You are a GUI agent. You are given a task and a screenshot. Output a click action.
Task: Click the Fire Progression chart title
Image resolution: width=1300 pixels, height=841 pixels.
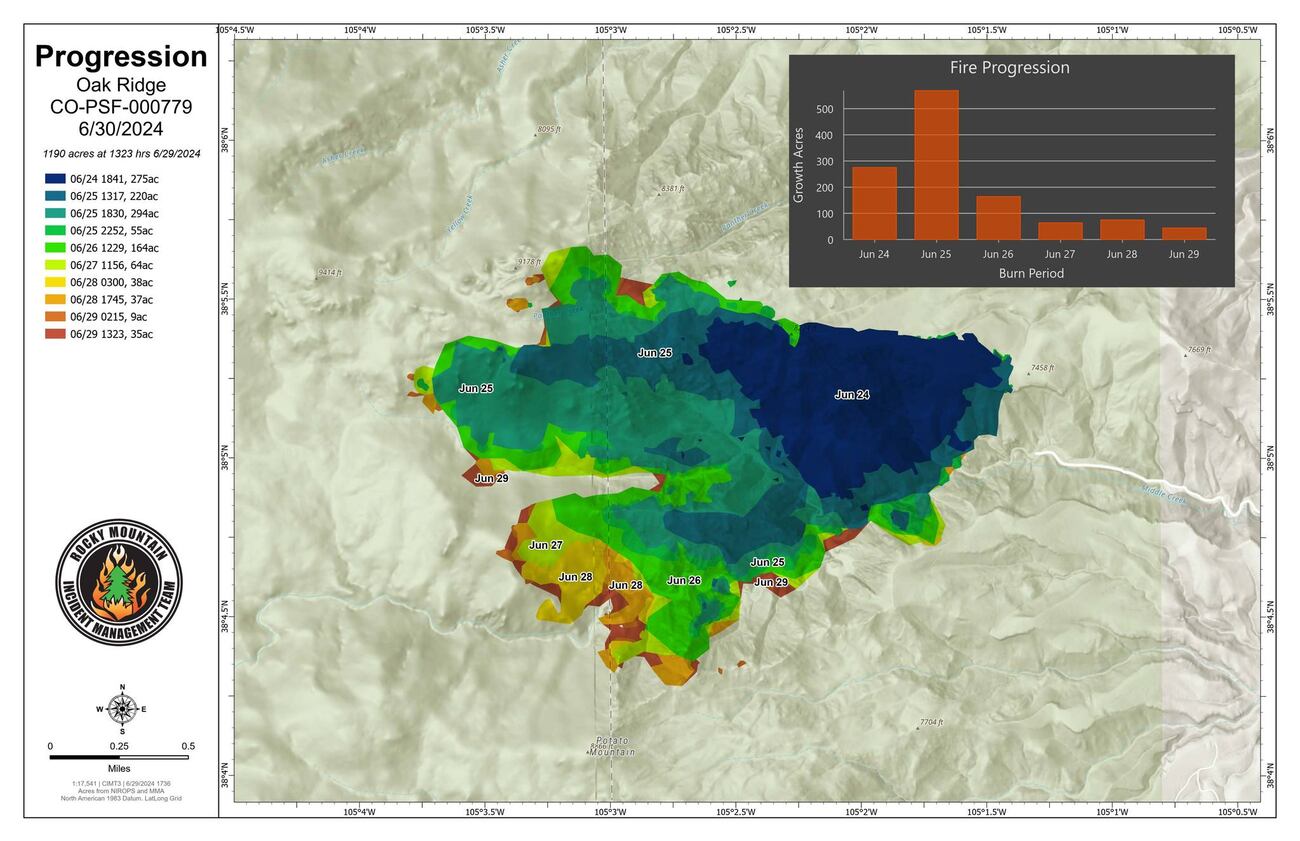1010,67
